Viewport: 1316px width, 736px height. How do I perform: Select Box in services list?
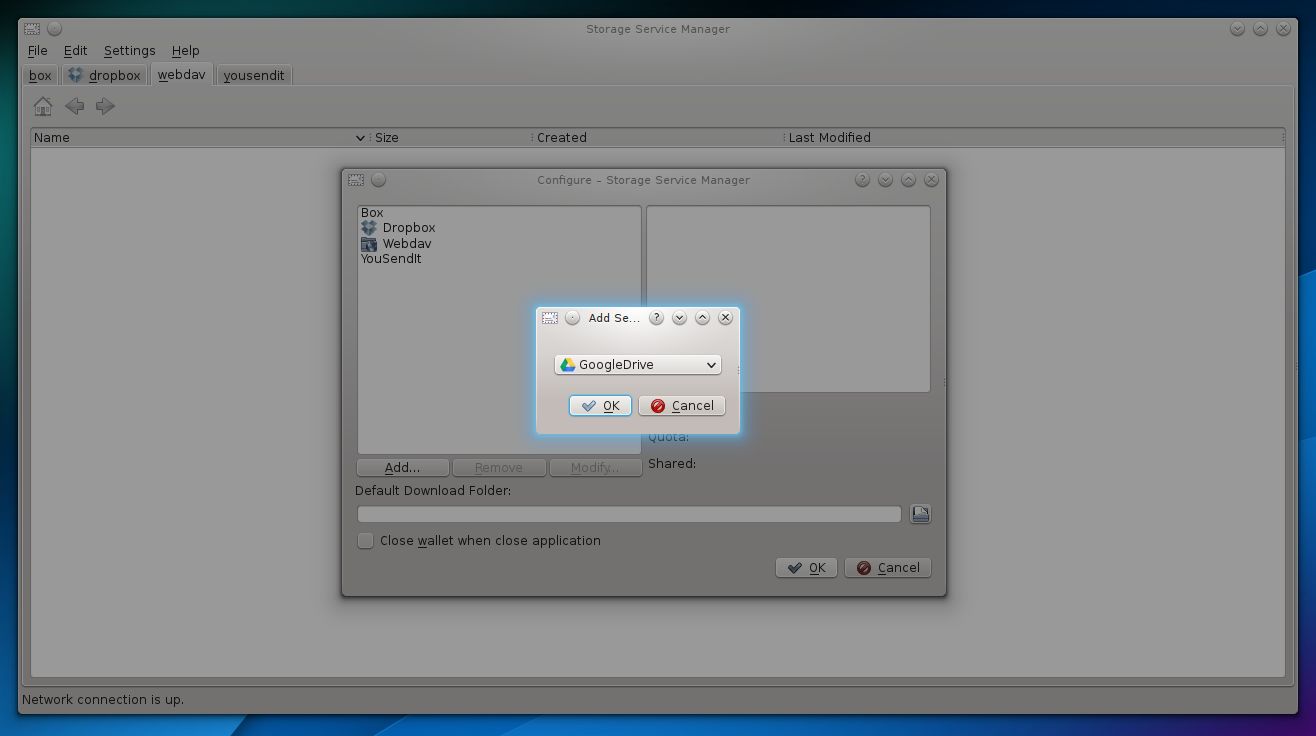click(372, 213)
